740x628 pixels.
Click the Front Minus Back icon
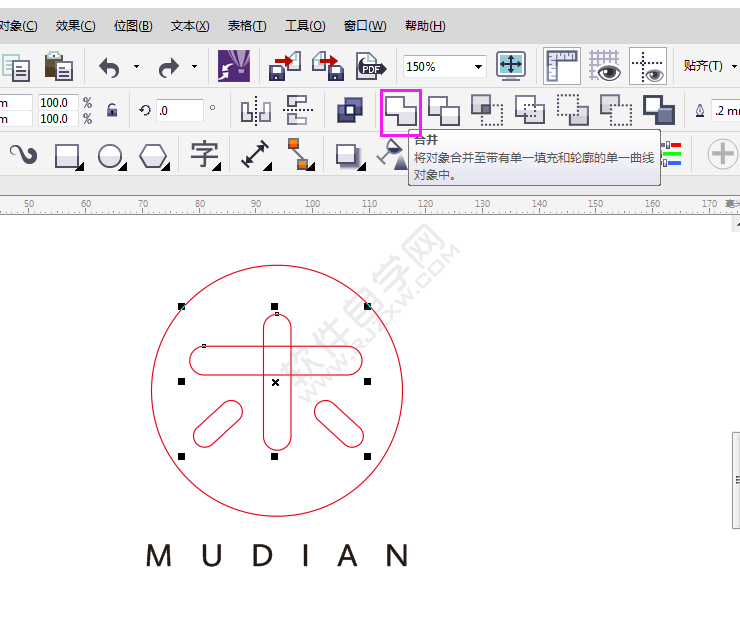tap(572, 110)
